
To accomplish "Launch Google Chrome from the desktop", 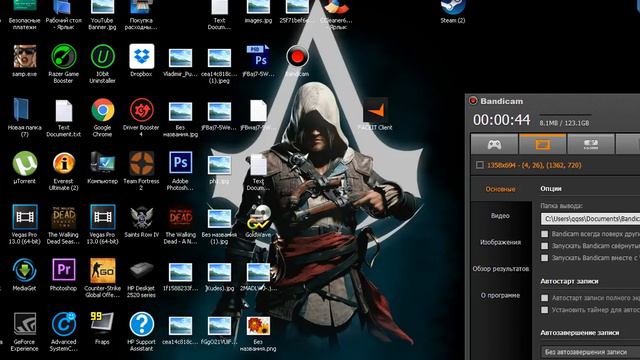I will click(102, 118).
